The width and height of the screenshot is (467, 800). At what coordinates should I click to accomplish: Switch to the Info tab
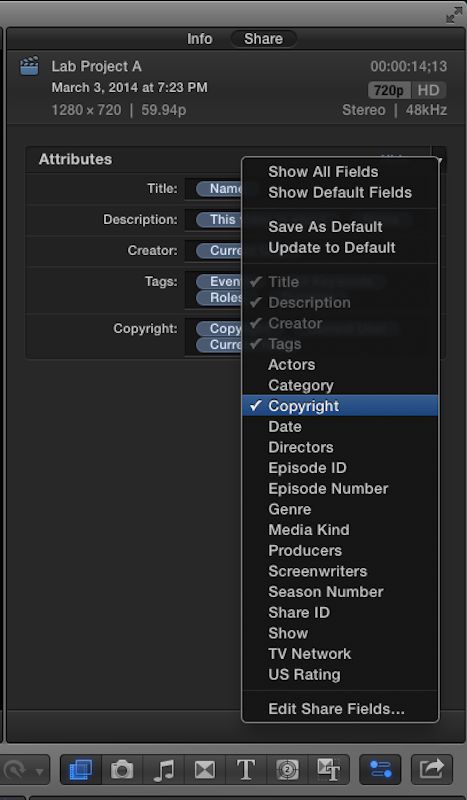point(200,39)
